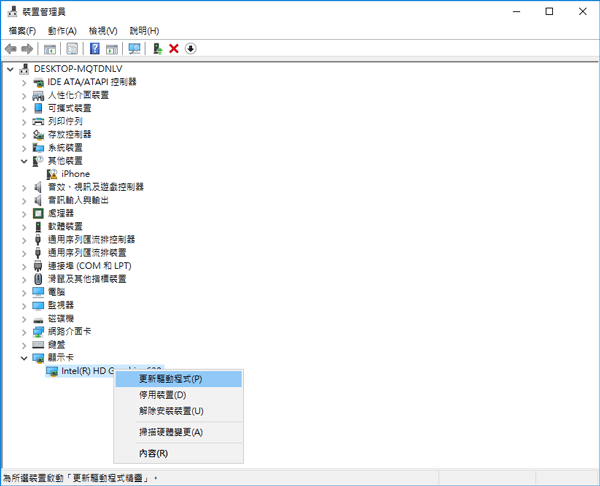Click the 列印佇列 printer icon
Viewport: 600px width, 486px height.
click(x=38, y=122)
